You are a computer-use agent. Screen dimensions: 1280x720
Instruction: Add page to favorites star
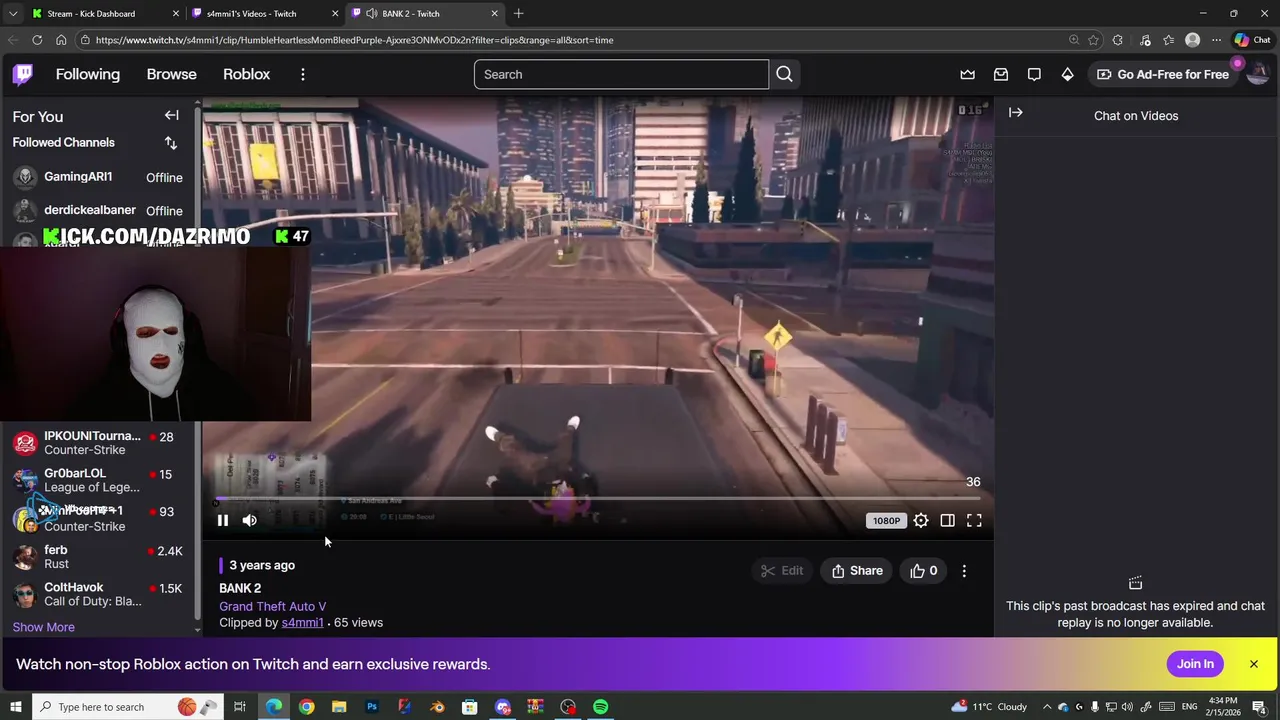click(1093, 40)
